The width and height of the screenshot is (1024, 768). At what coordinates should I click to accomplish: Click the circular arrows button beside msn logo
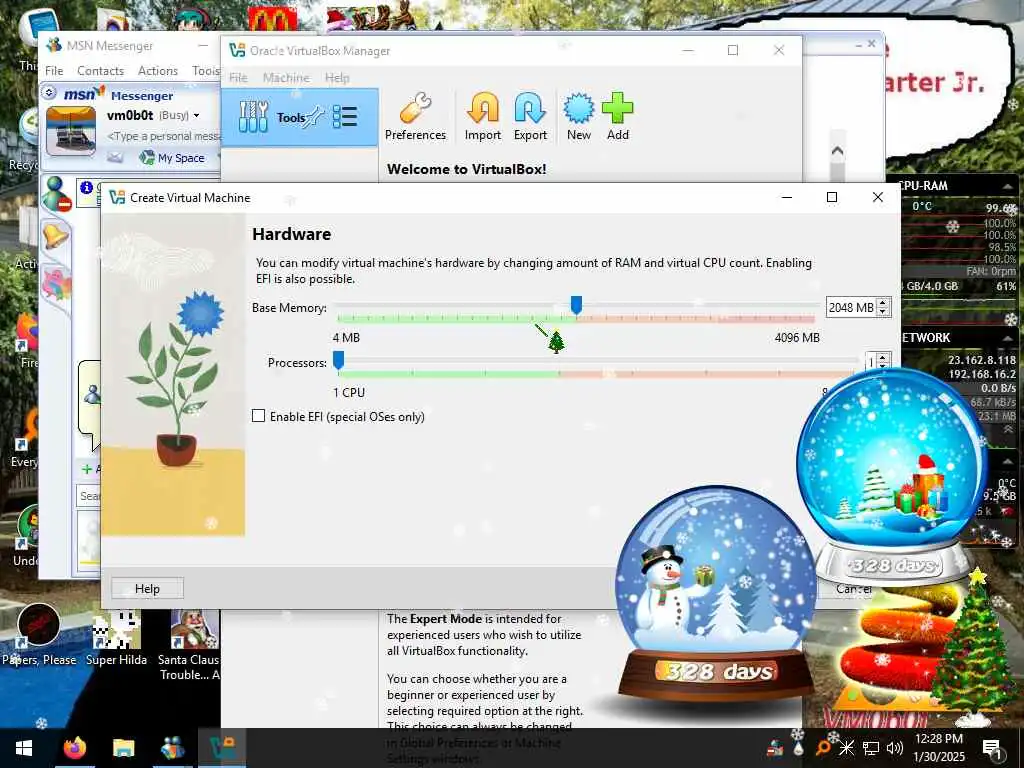coord(50,93)
